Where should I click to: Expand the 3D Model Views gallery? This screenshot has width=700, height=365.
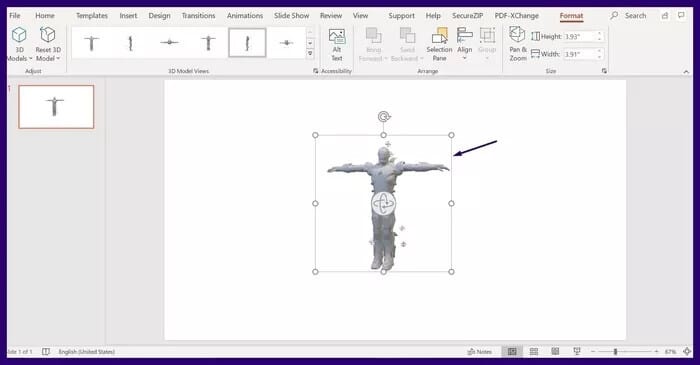coord(310,54)
